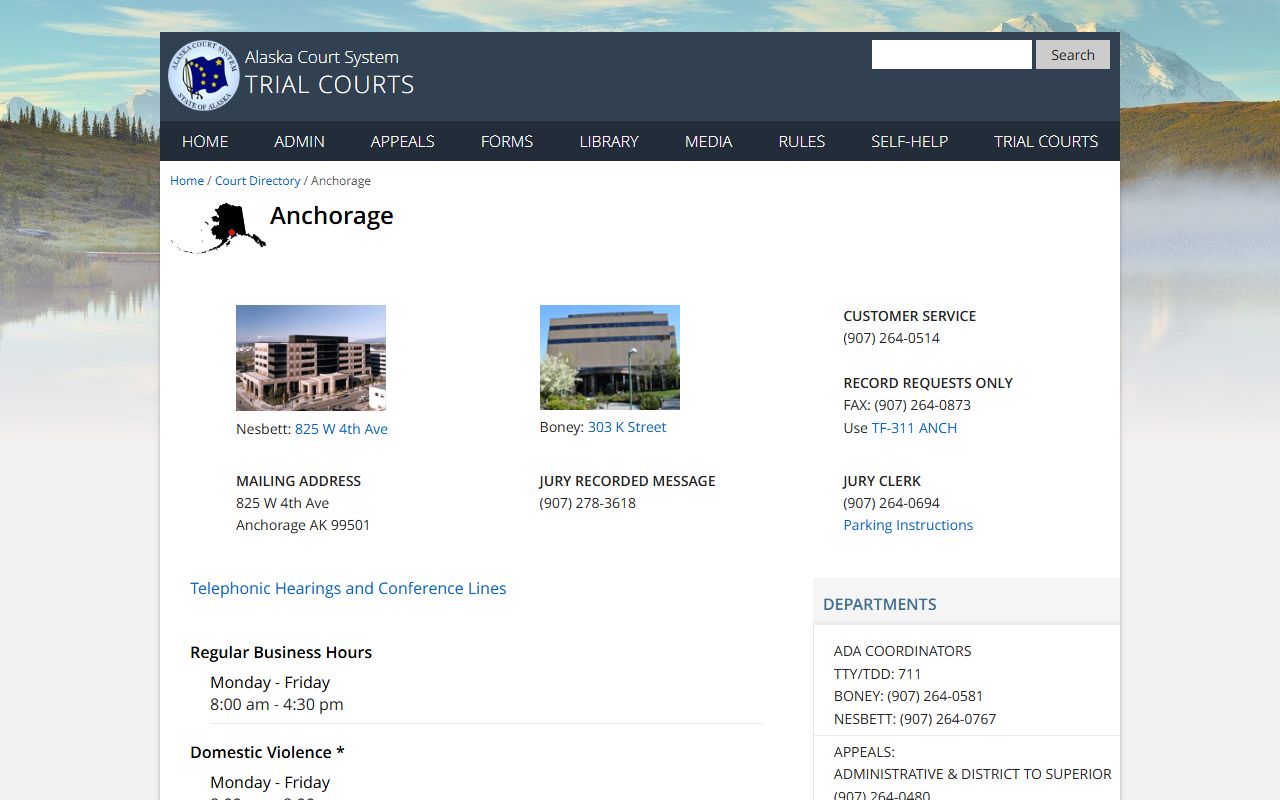This screenshot has width=1280, height=800.
Task: Select the jury clerk number (907) 264-0694
Action: point(892,503)
